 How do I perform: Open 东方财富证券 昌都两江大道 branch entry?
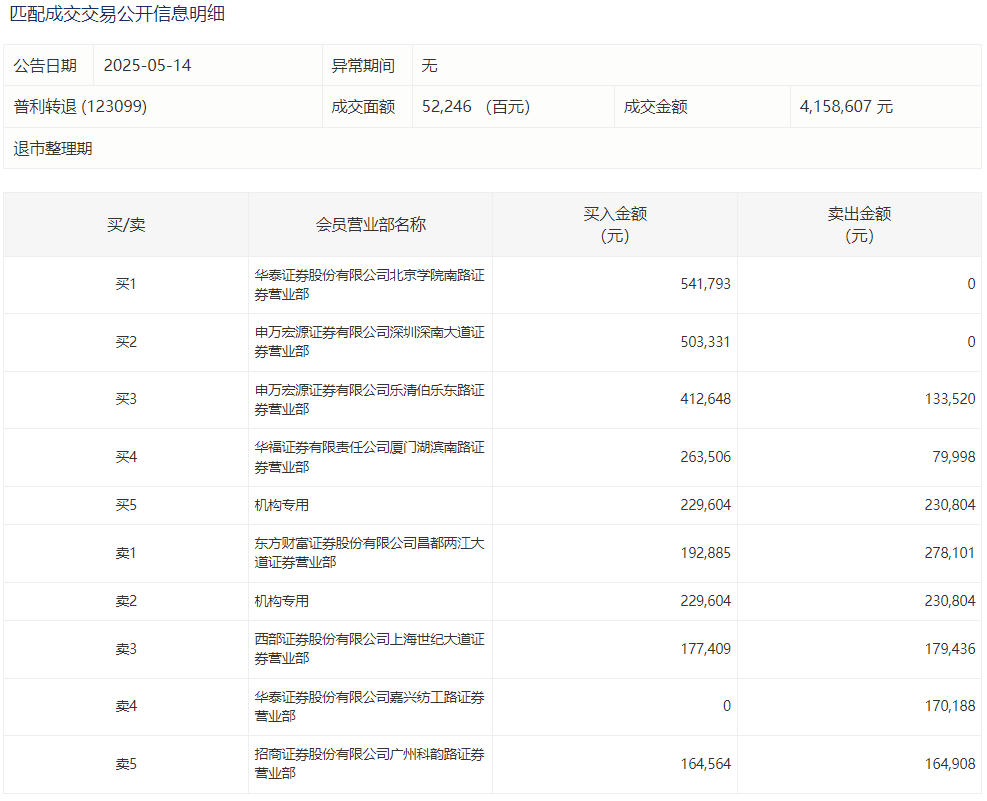[x=369, y=553]
